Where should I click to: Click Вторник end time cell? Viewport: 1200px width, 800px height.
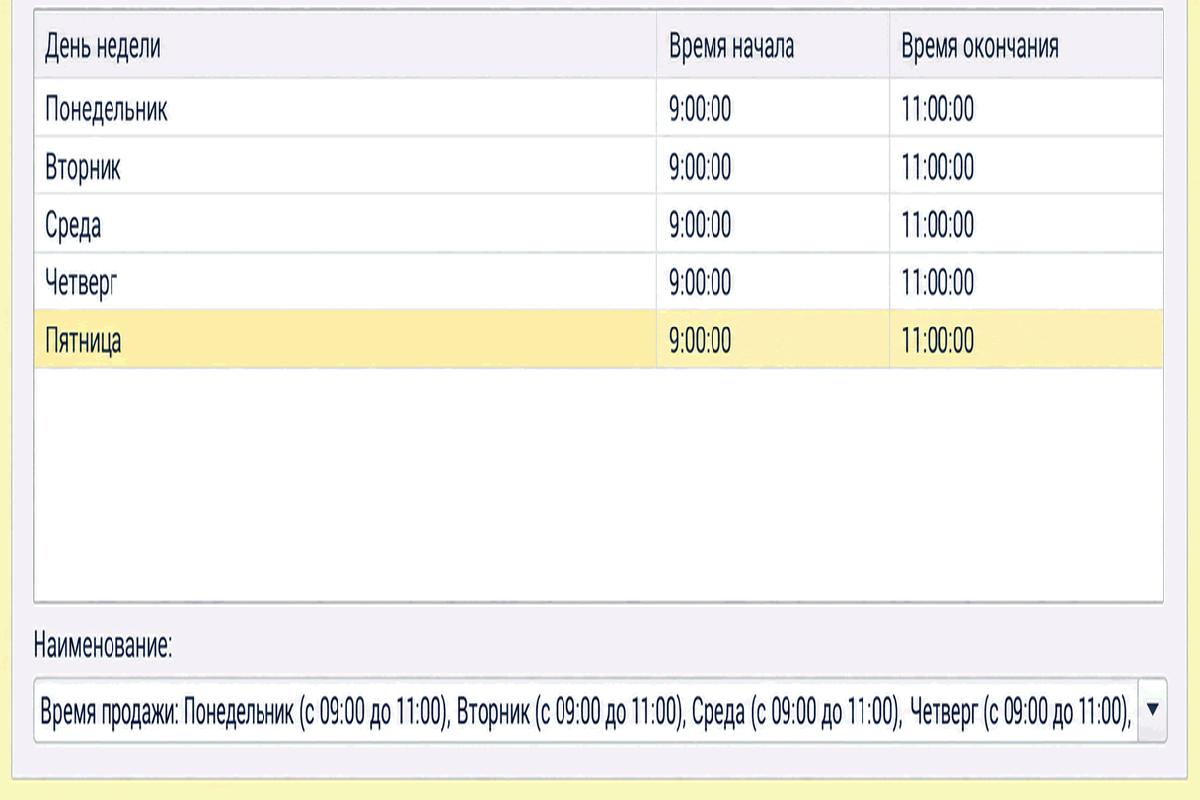tap(1026, 166)
